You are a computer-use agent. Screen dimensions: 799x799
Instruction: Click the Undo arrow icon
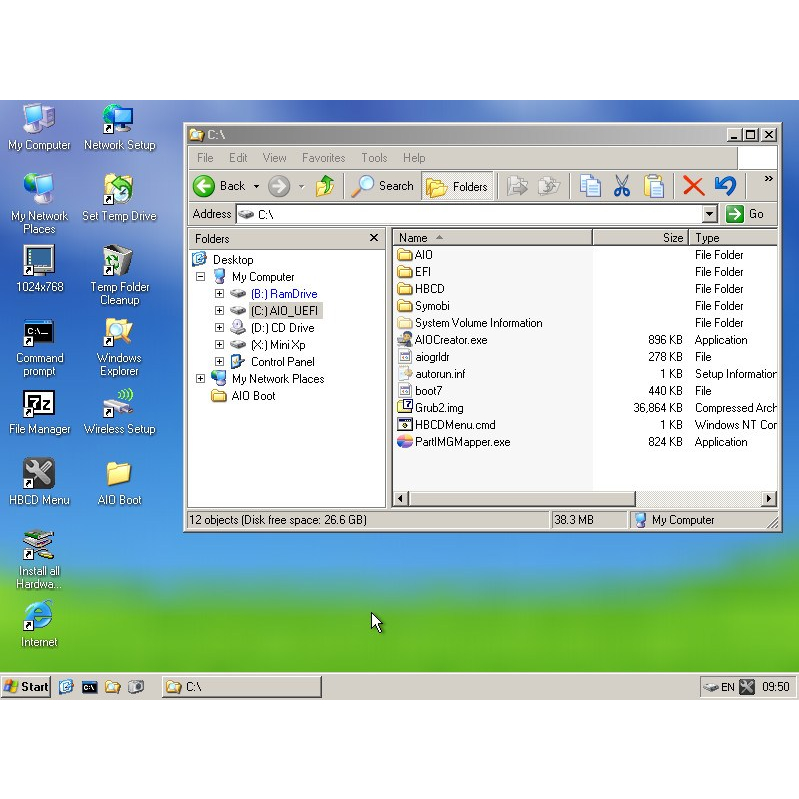click(725, 186)
